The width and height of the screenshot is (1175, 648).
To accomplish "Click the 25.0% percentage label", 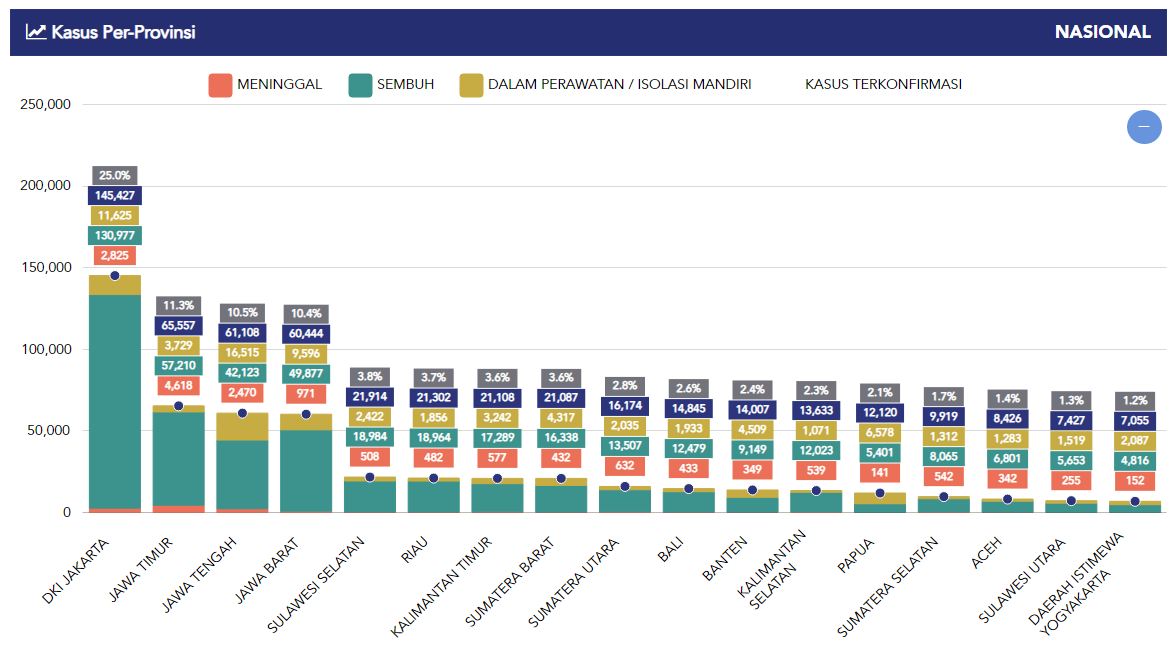I will (x=115, y=175).
